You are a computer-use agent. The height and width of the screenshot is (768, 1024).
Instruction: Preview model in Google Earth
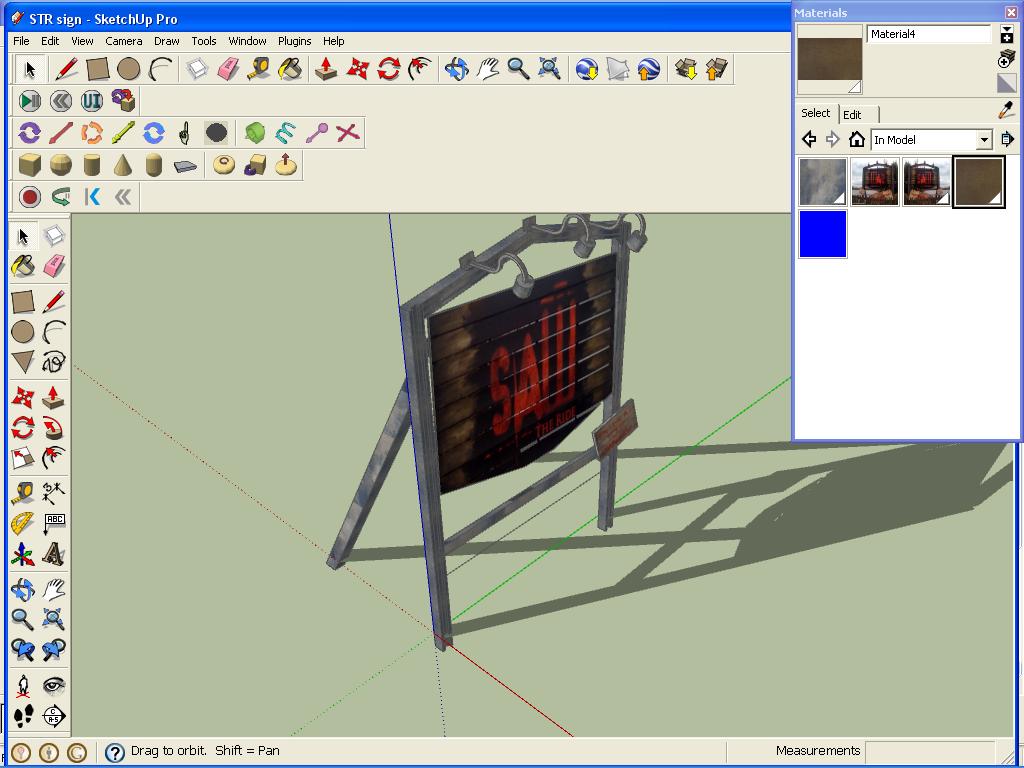pyautogui.click(x=648, y=69)
